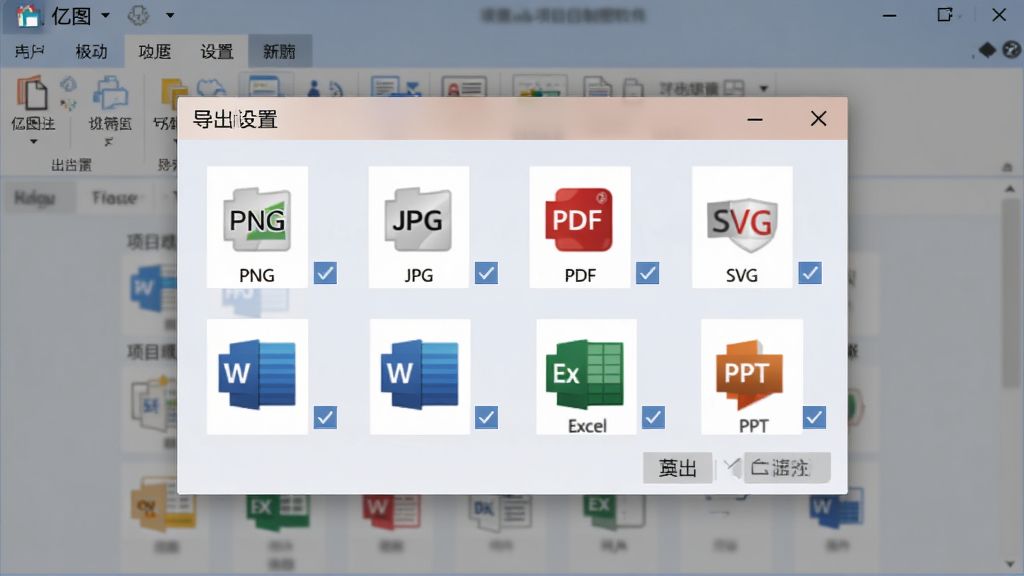Uncheck the JPG format checkbox
The width and height of the screenshot is (1024, 576).
tap(487, 273)
